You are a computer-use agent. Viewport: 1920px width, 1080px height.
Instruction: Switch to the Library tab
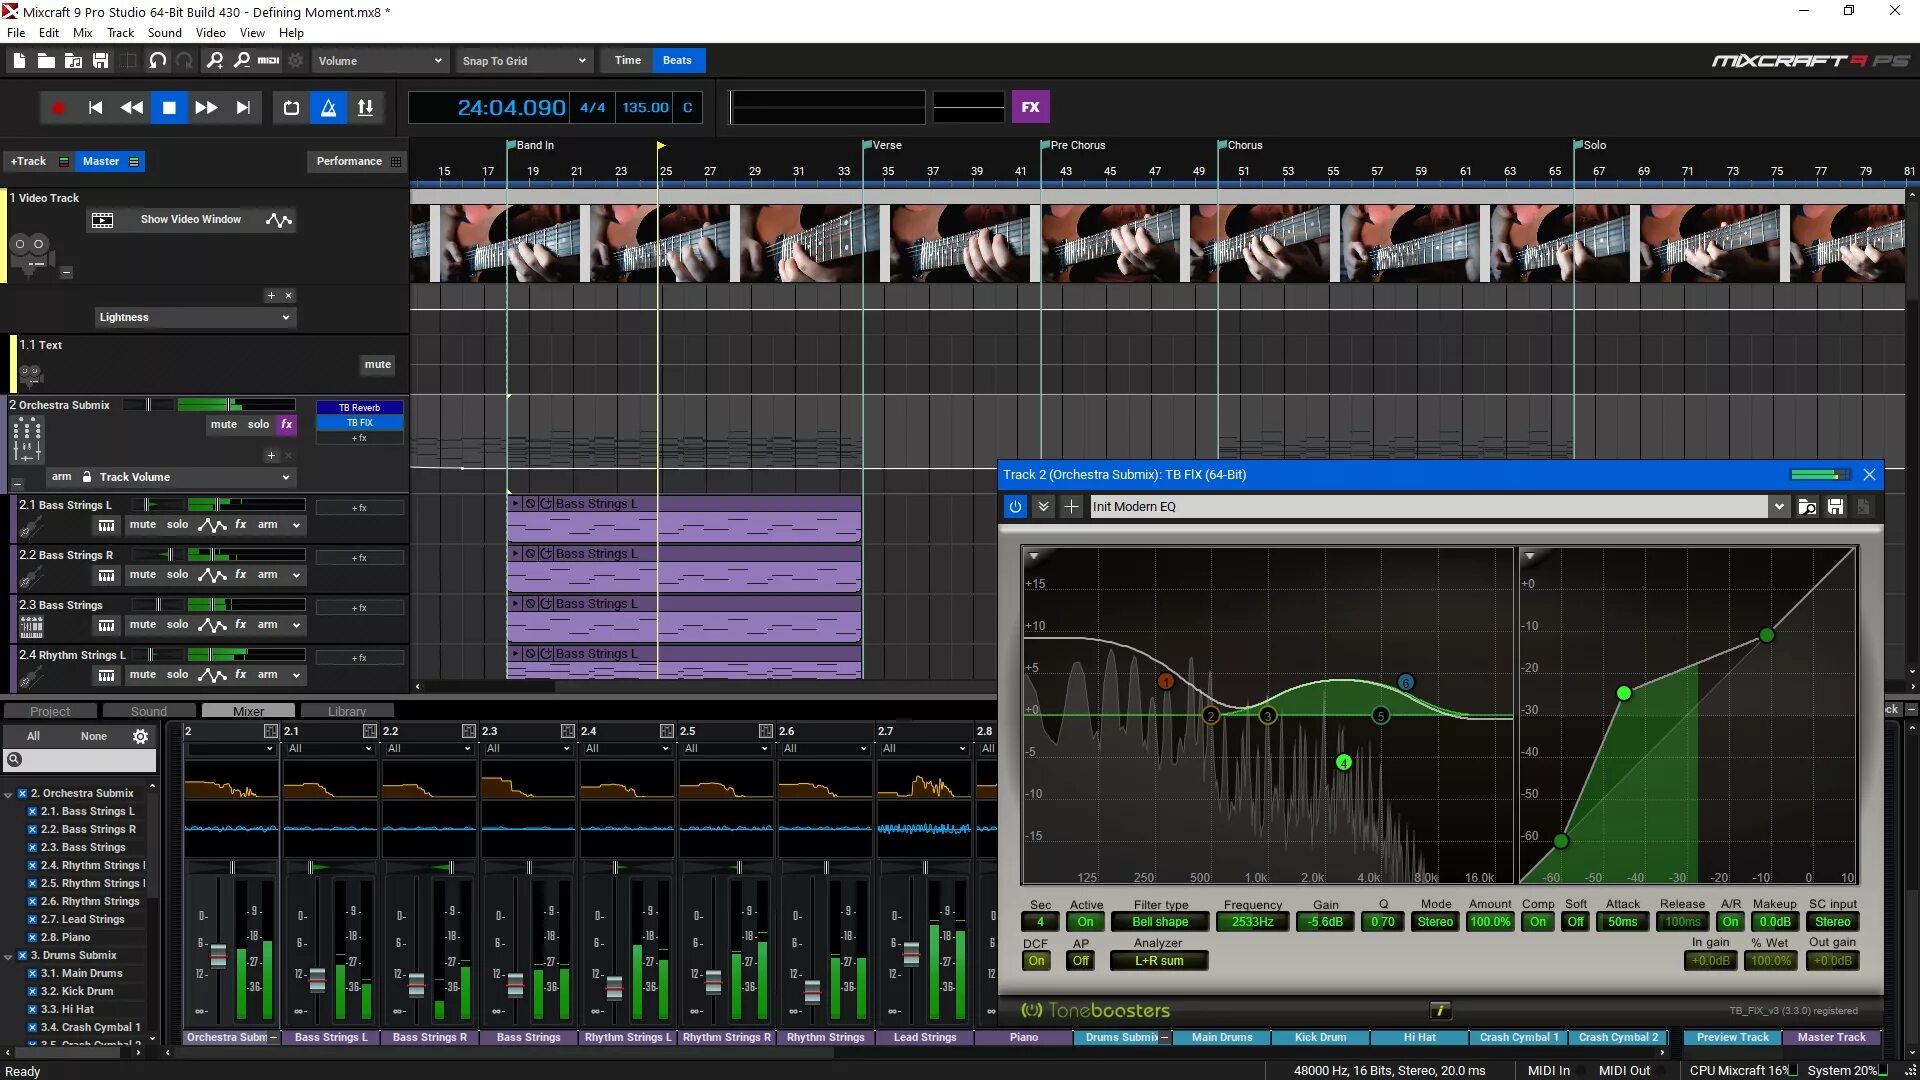(346, 711)
